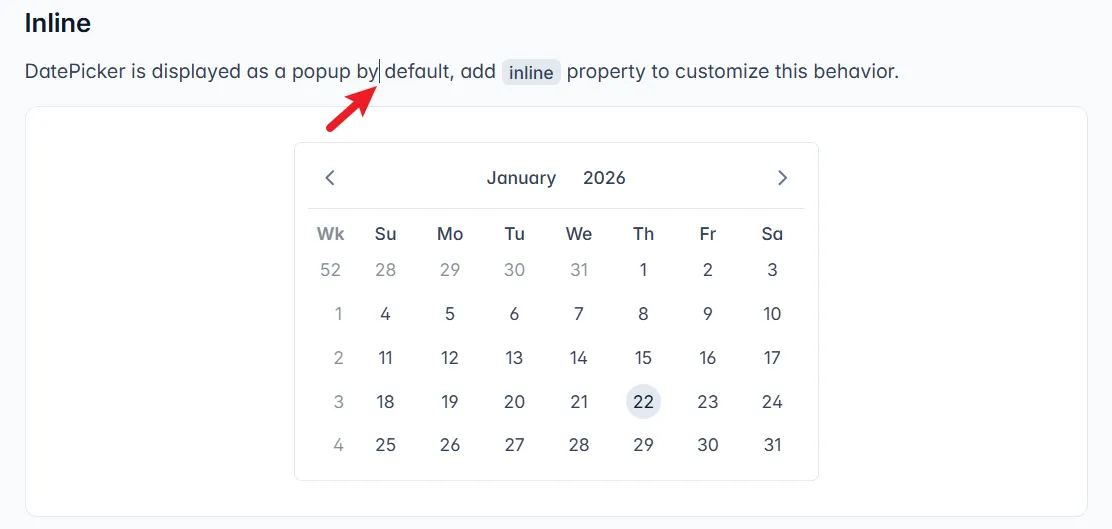Screen dimensions: 1112x529
Task: Go to next month using right chevron
Action: [782, 178]
